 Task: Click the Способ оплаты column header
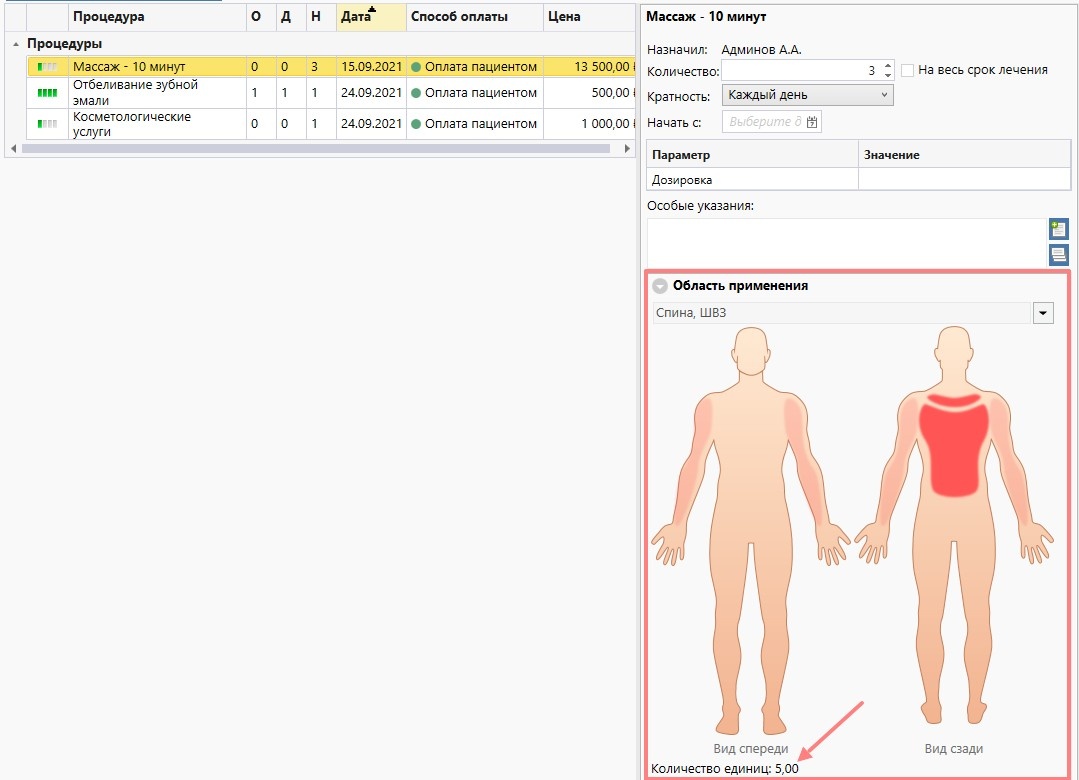click(x=473, y=17)
